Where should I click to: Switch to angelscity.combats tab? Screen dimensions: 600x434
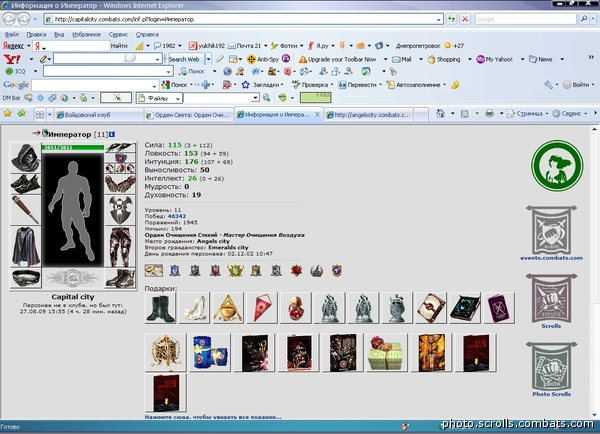[368, 114]
